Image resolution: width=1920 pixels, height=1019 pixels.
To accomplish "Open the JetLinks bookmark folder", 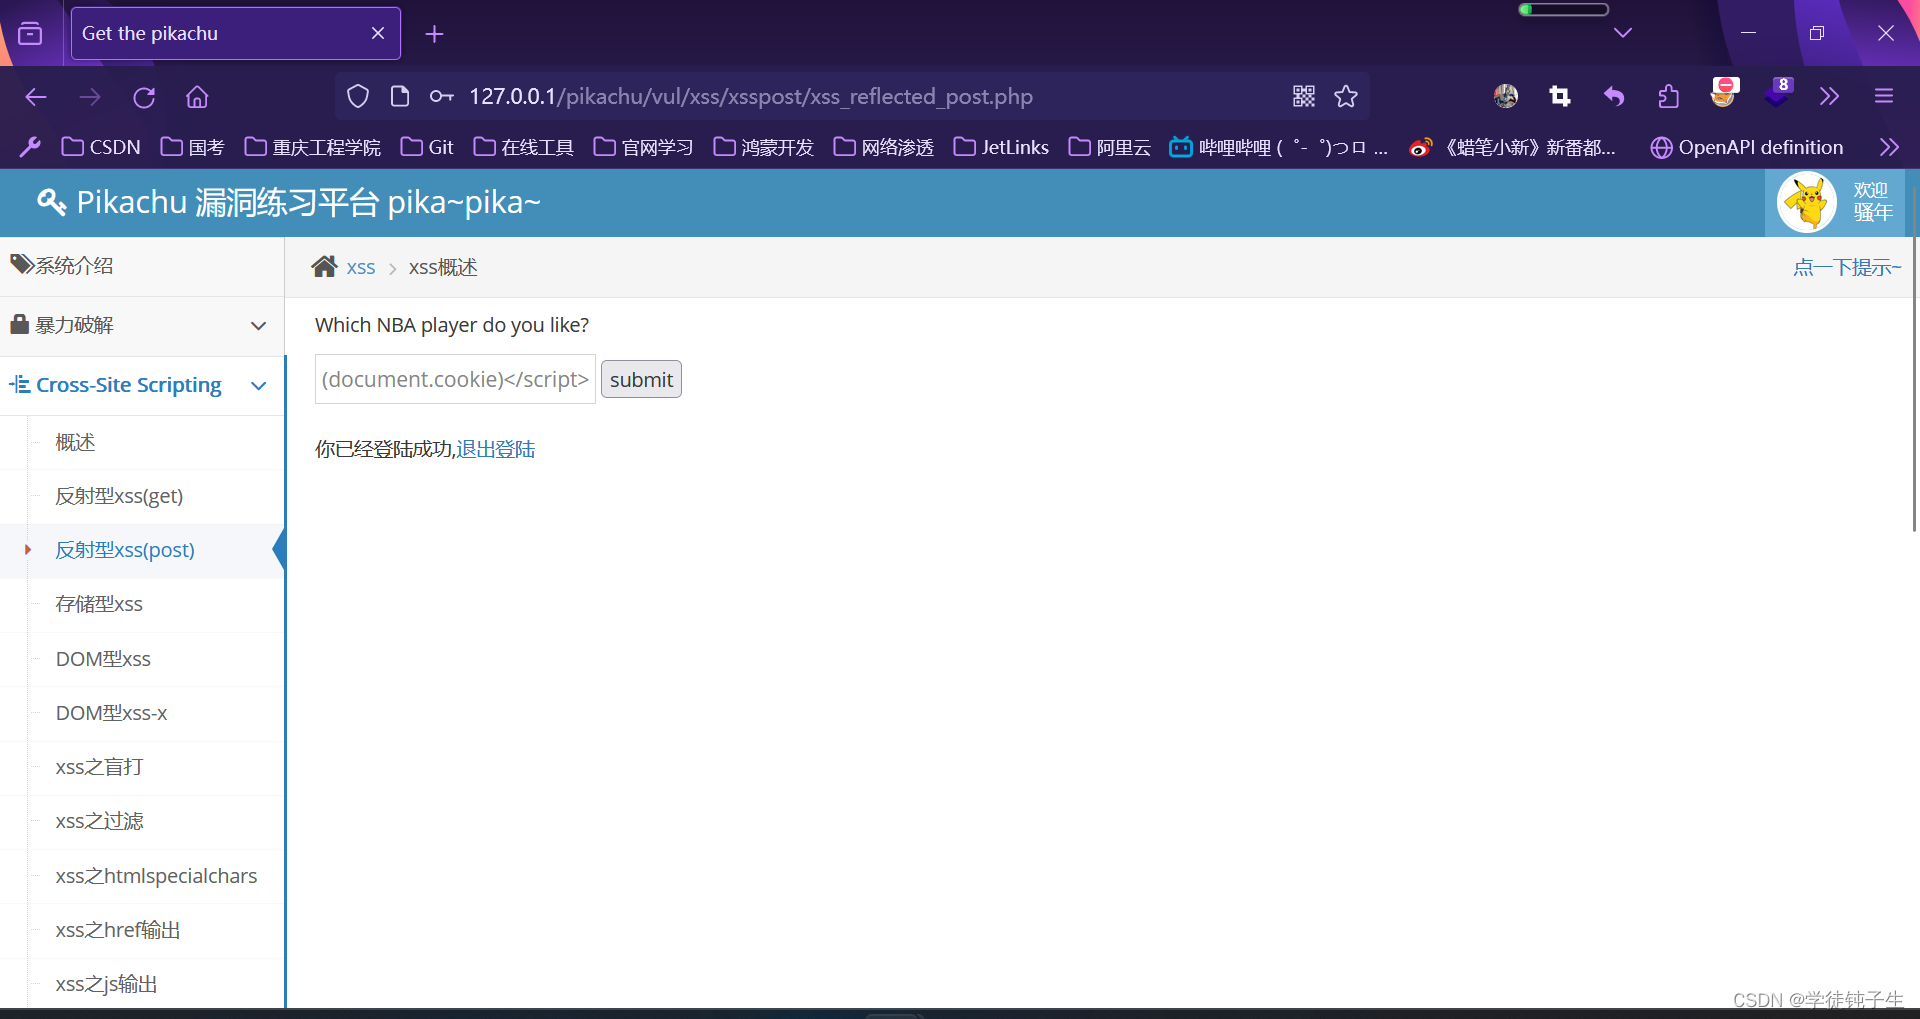I will coord(1001,147).
